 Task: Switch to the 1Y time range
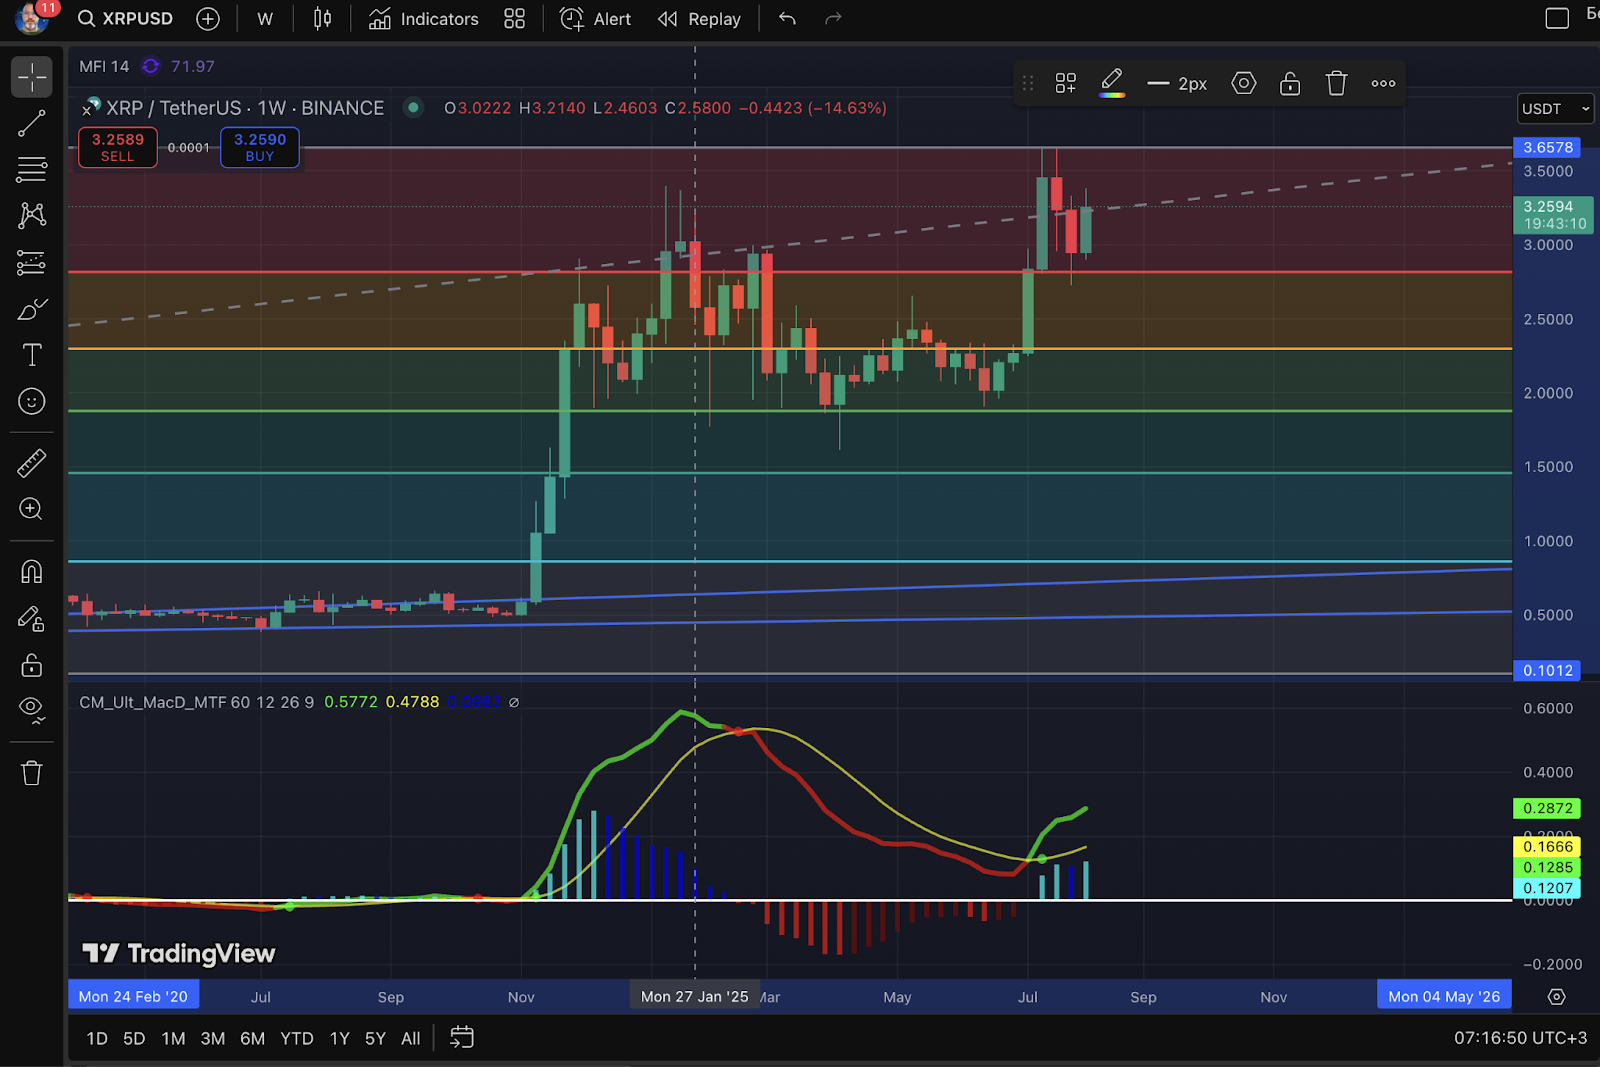(x=340, y=1039)
